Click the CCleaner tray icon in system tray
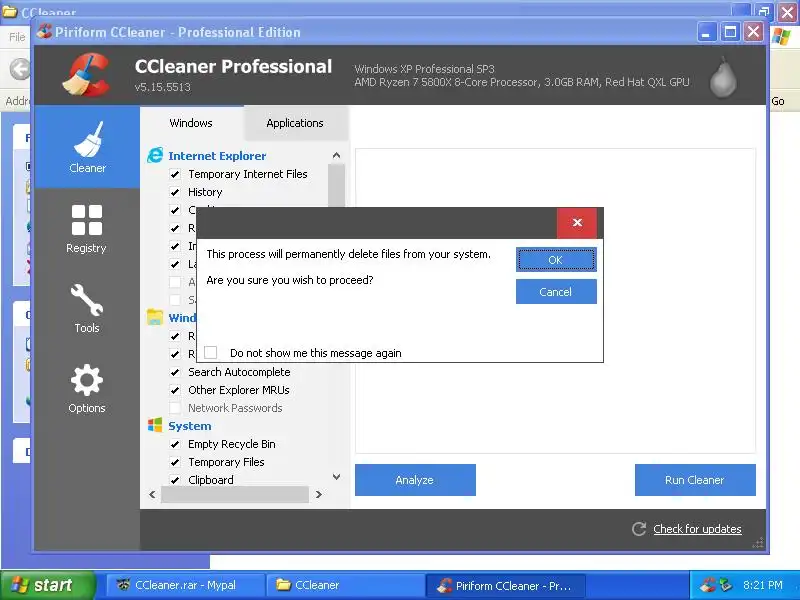 click(708, 585)
